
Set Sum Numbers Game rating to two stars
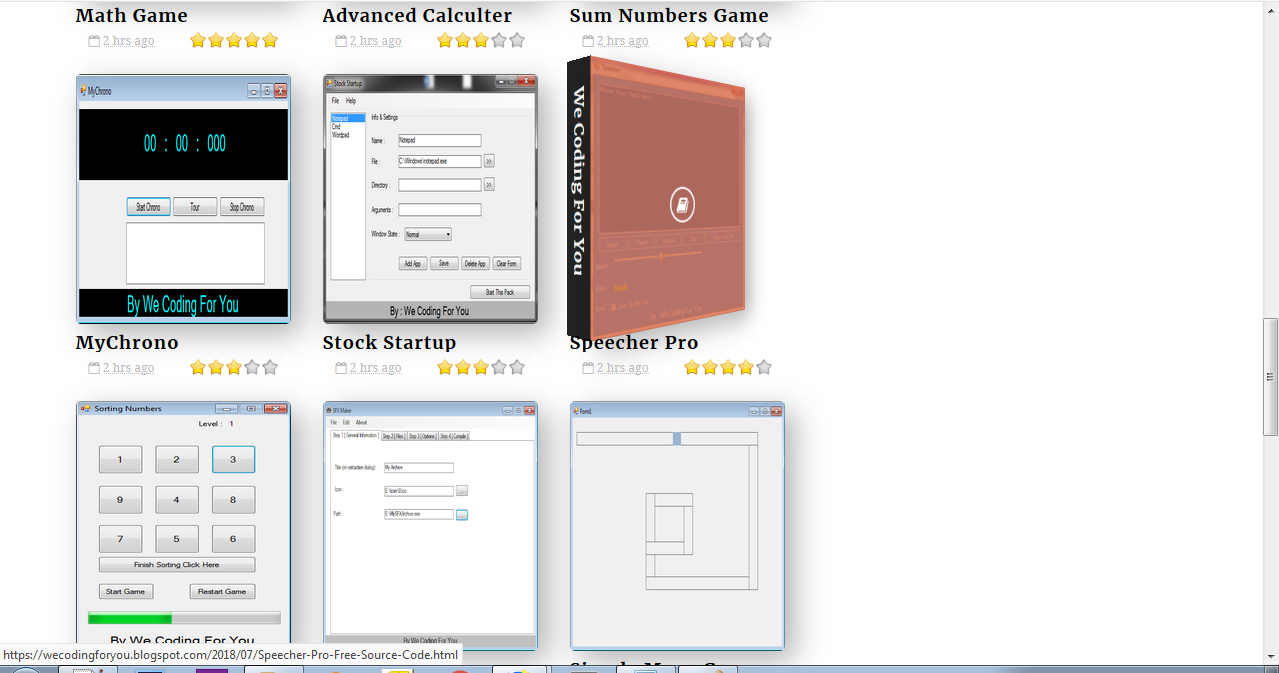click(x=710, y=41)
